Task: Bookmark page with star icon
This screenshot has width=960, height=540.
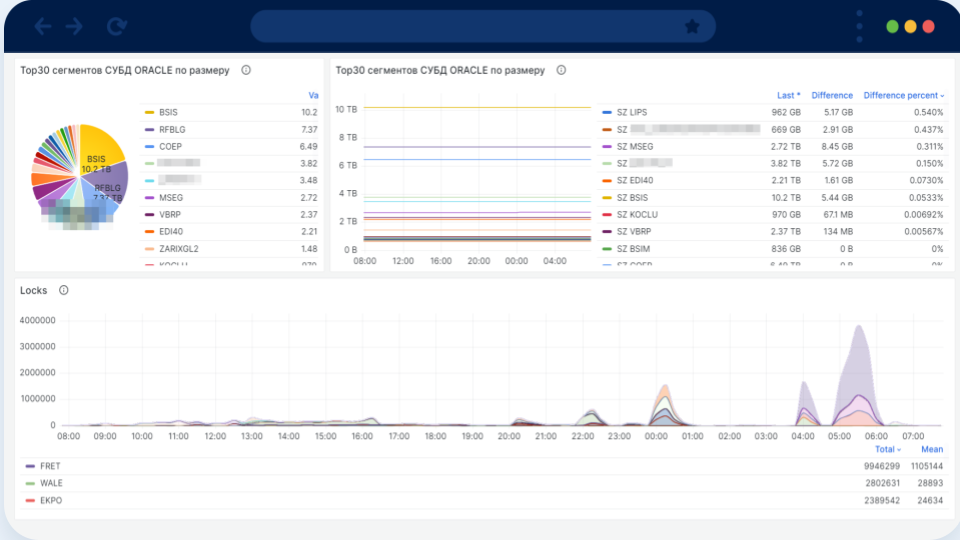Action: [x=692, y=27]
